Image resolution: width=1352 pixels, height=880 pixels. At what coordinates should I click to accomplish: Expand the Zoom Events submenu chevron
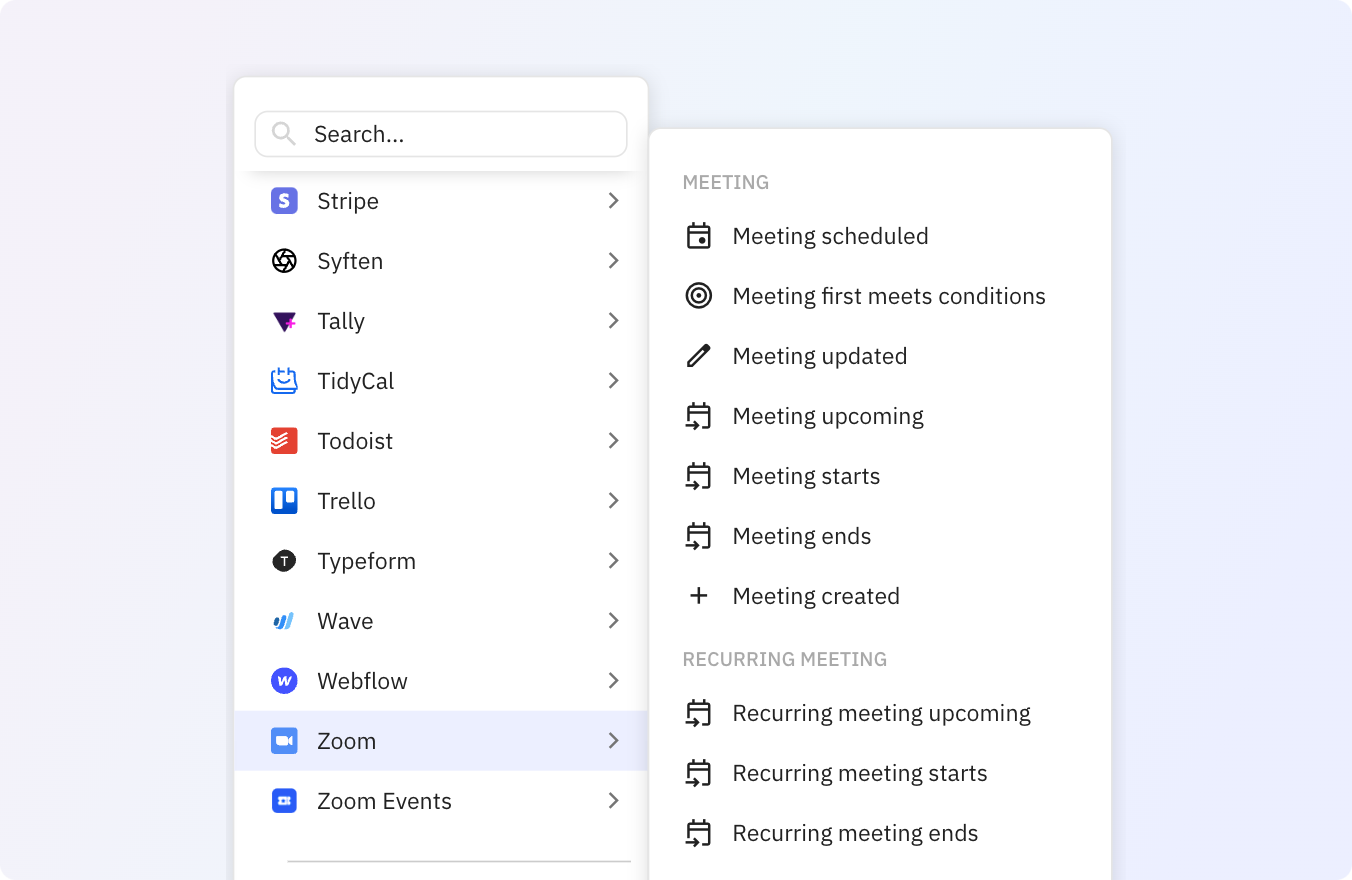(x=614, y=801)
